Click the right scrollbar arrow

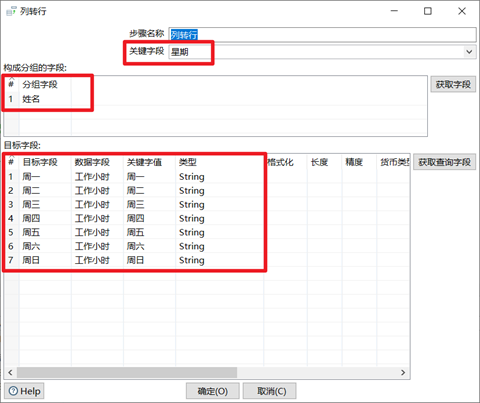(x=403, y=372)
